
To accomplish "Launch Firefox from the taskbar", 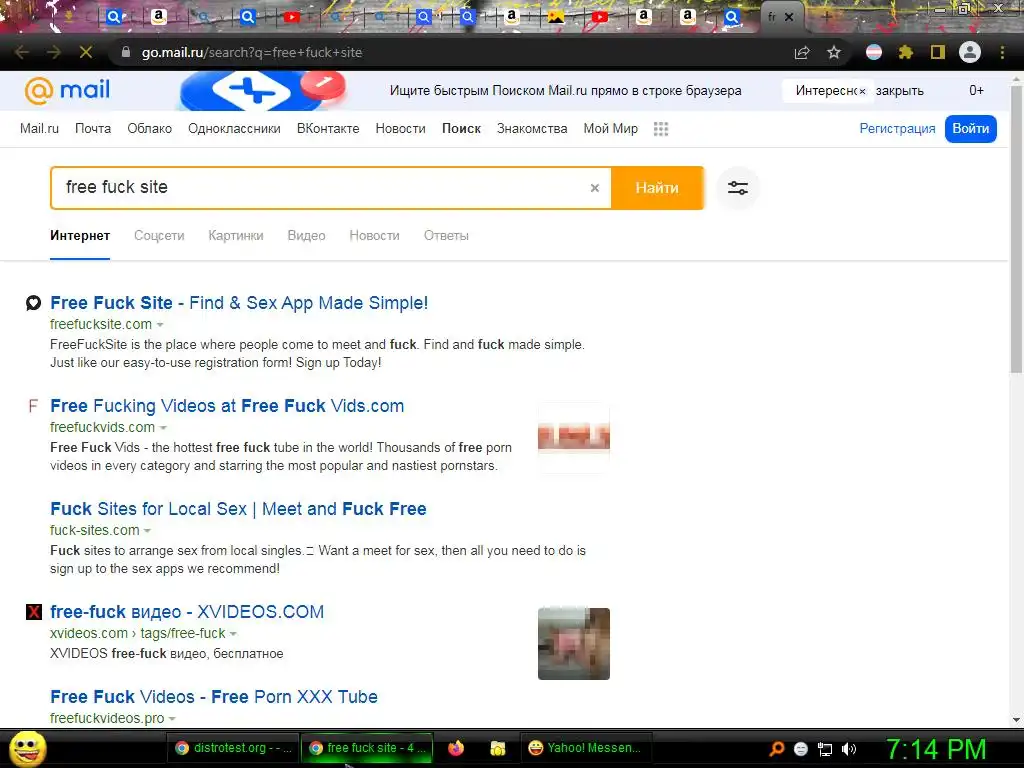I will (456, 748).
